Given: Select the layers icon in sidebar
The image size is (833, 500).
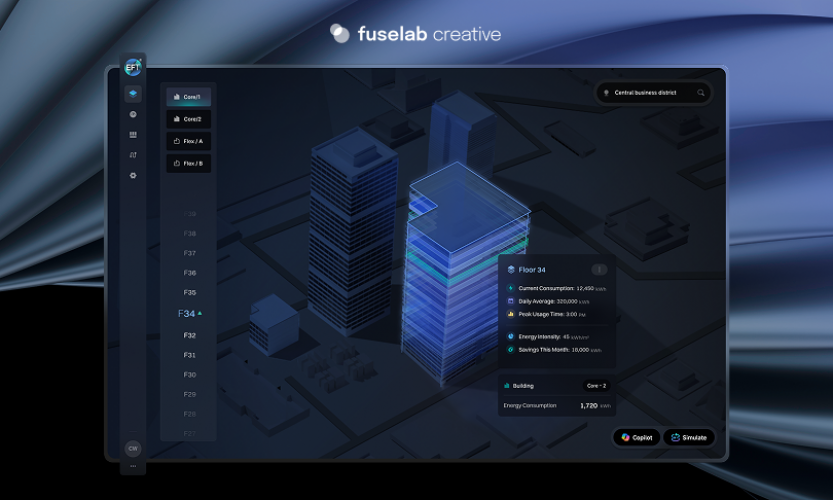Looking at the screenshot, I should (x=133, y=94).
